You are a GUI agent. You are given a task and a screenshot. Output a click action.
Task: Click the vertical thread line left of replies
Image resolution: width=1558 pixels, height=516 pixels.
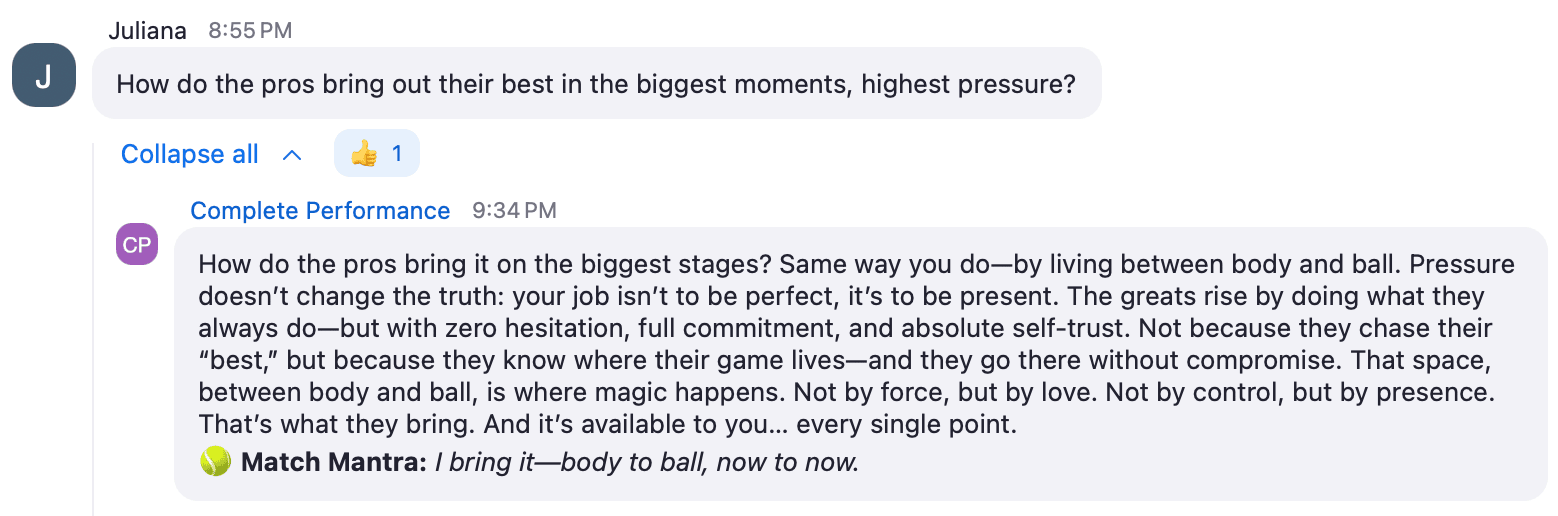93,330
